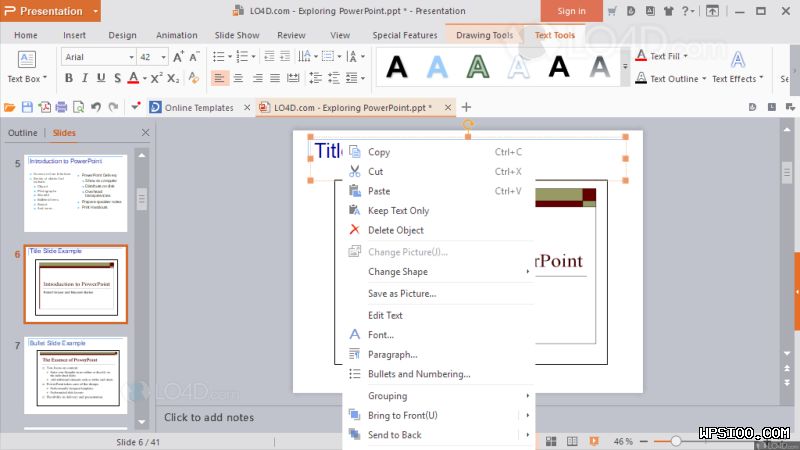Image resolution: width=800 pixels, height=450 pixels.
Task: Toggle bold formatting in the ribbon
Action: click(68, 78)
